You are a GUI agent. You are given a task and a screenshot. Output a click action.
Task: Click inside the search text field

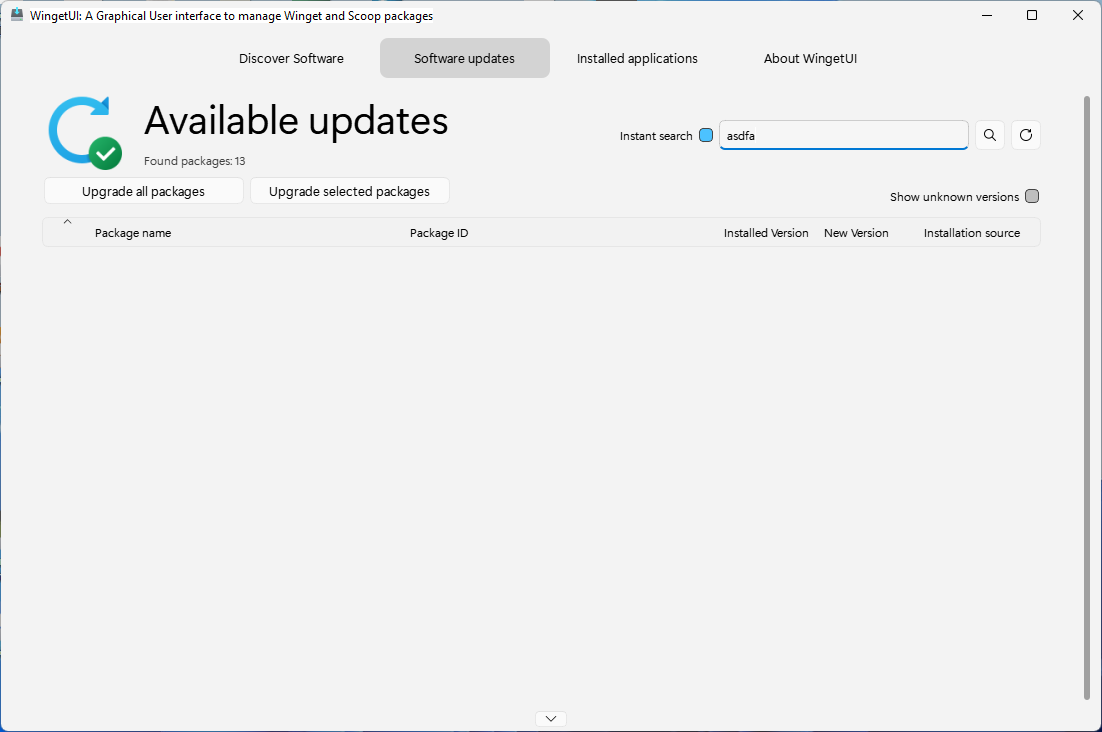coord(843,134)
